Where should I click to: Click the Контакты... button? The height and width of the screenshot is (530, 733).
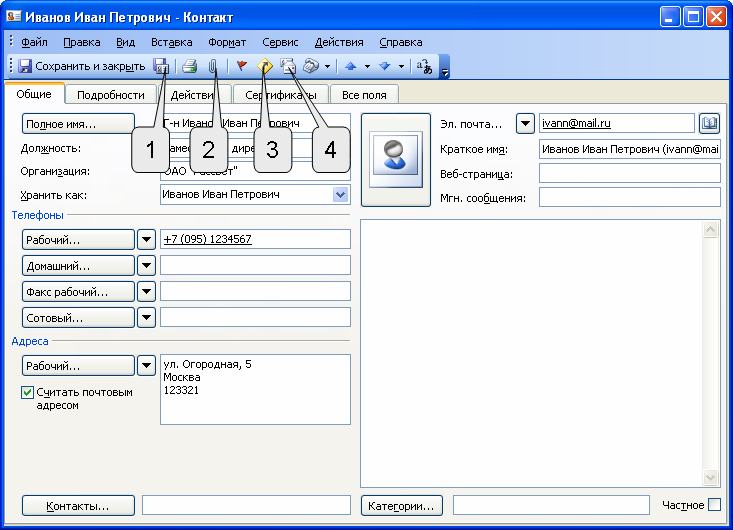pyautogui.click(x=78, y=506)
